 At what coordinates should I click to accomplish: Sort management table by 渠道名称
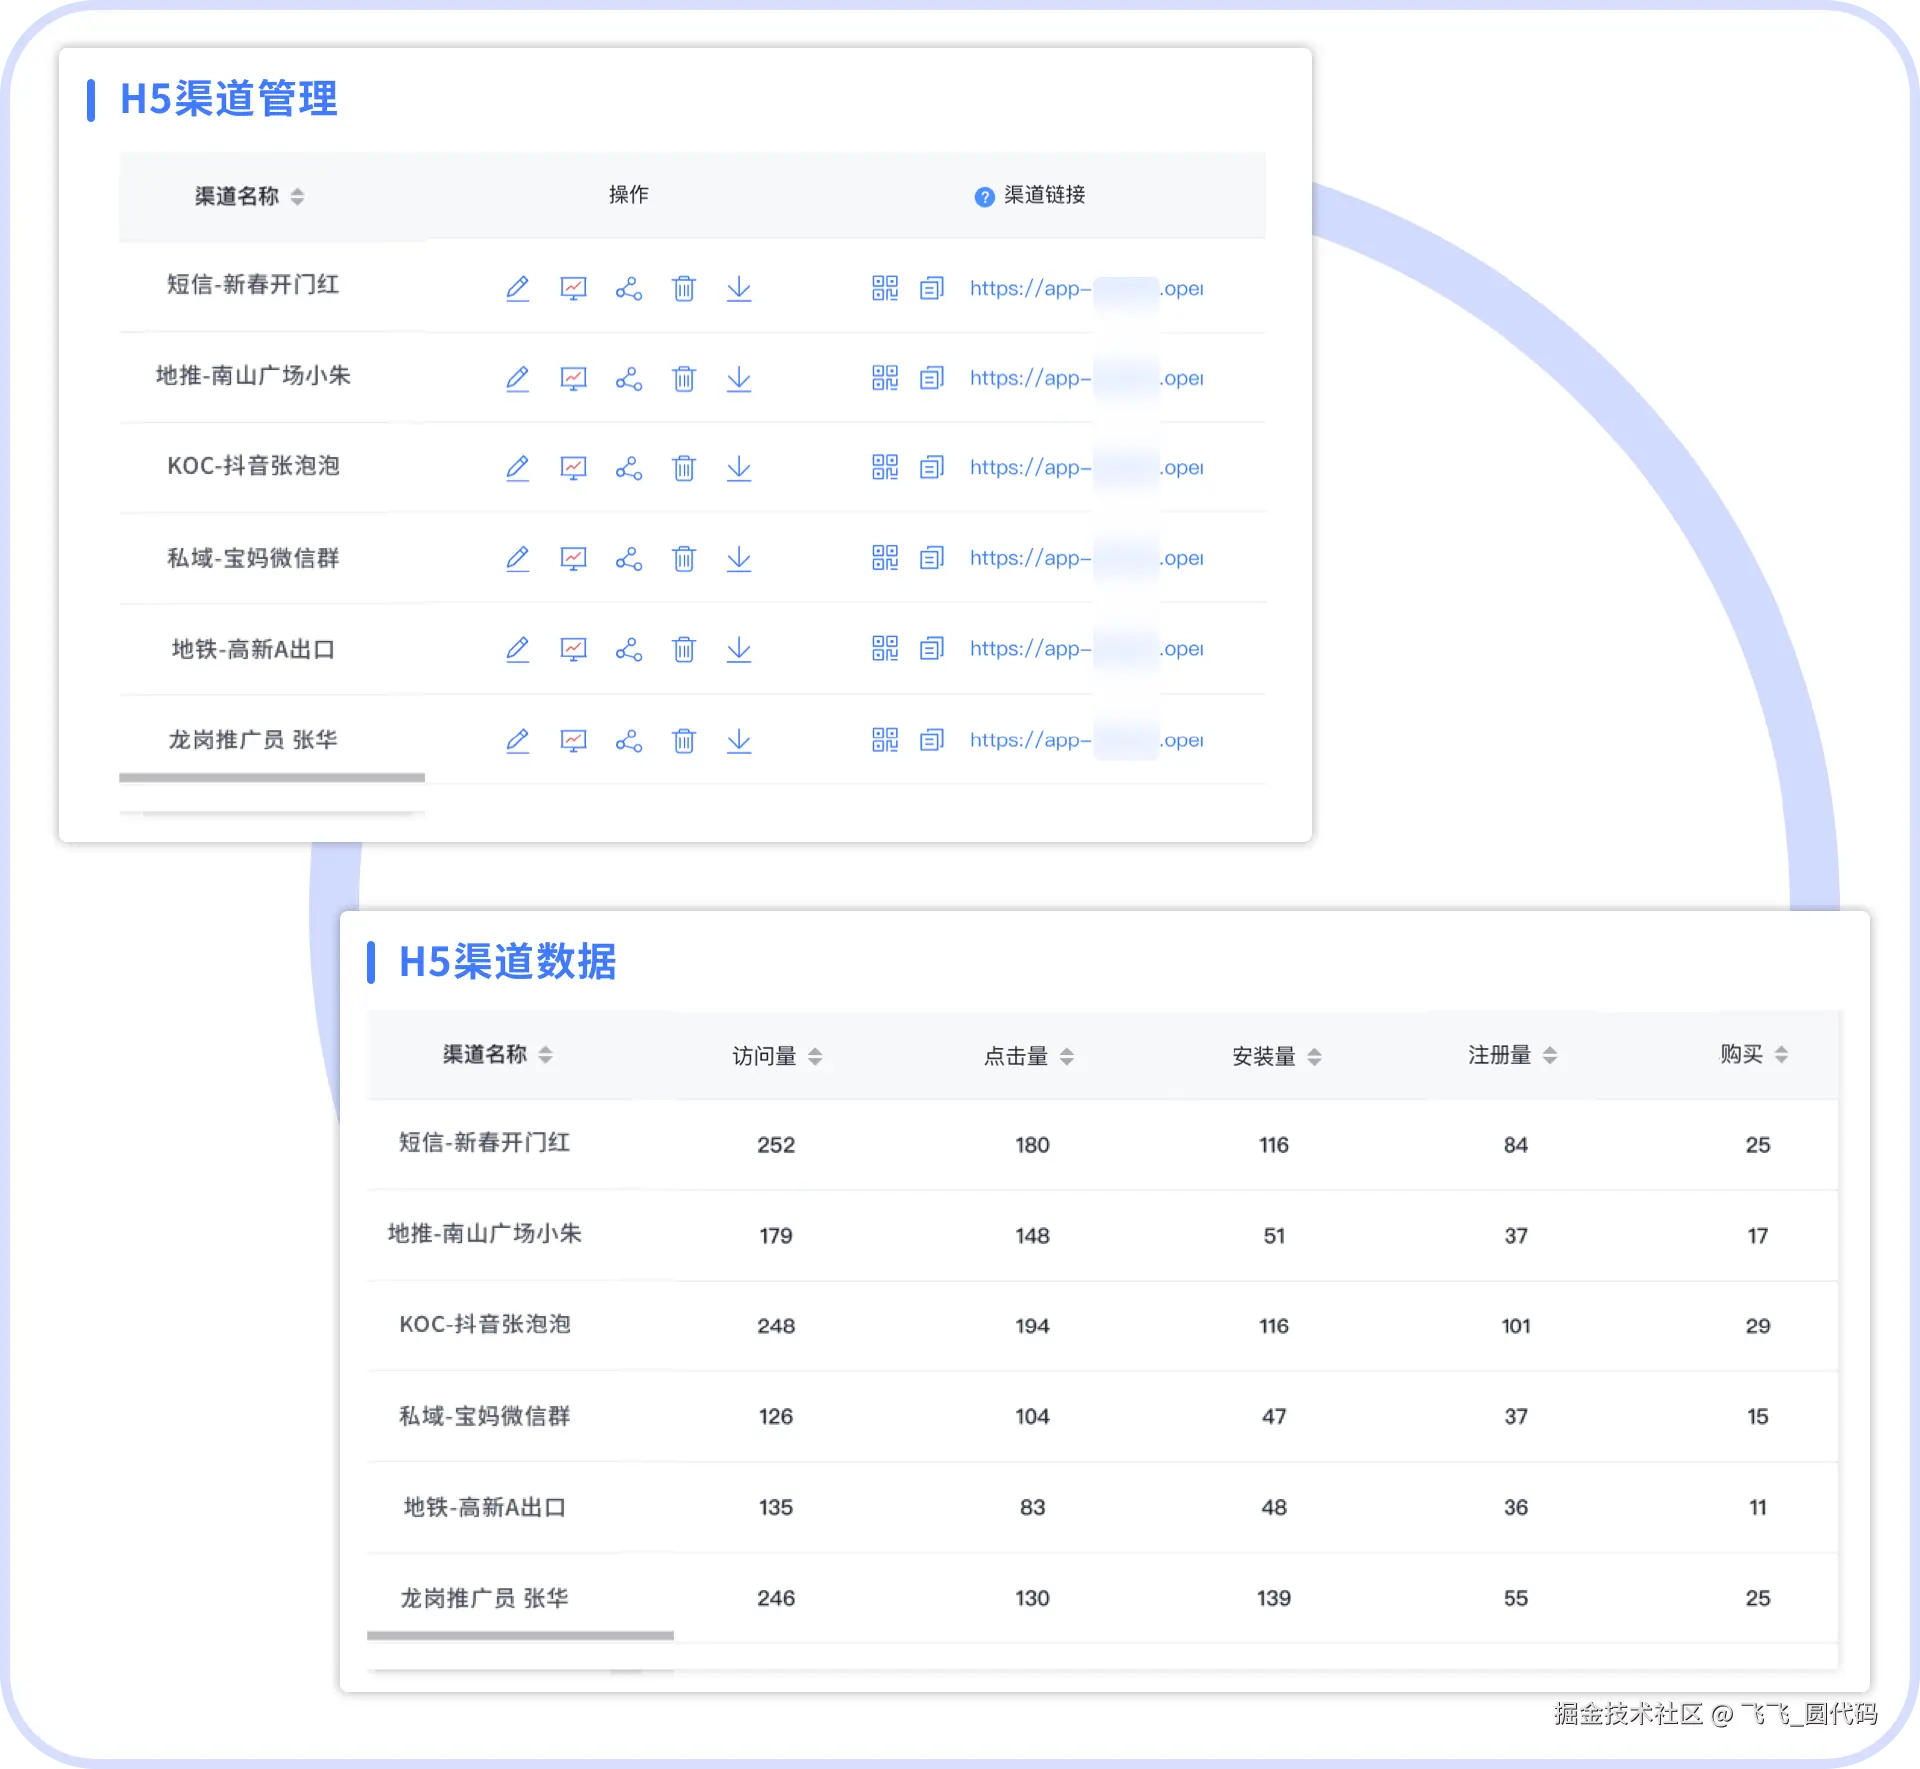[x=297, y=197]
